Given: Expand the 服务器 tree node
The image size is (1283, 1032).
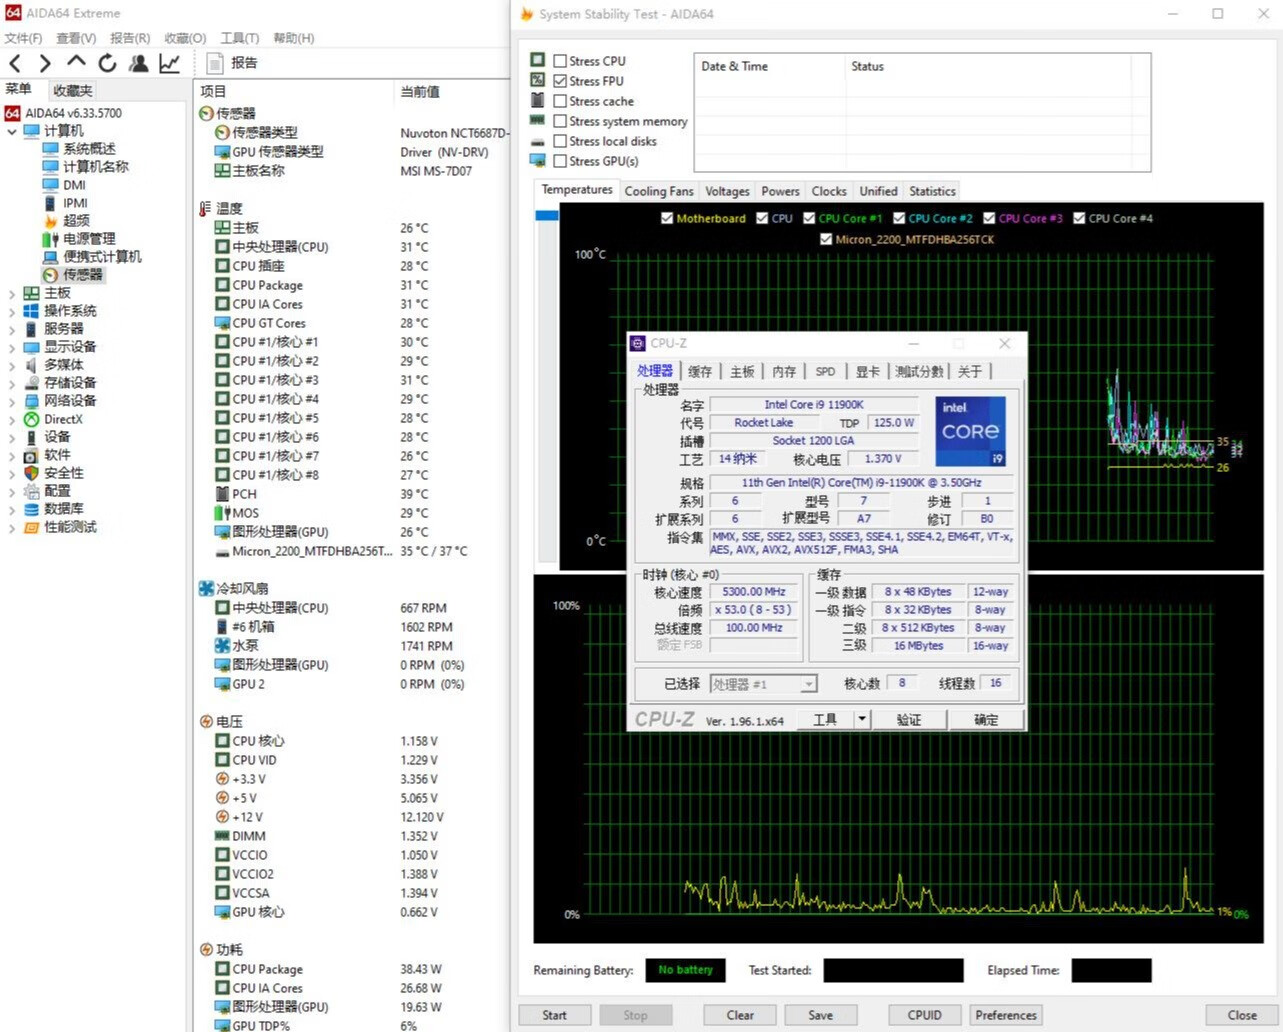Looking at the screenshot, I should pos(11,329).
